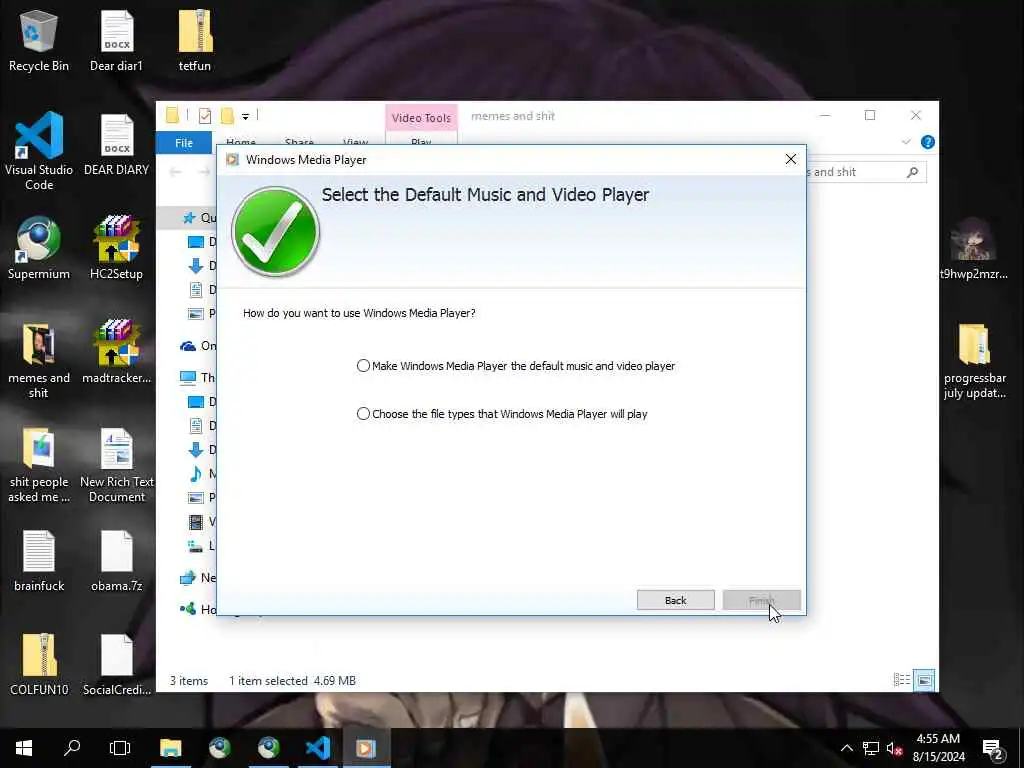Open Quick Access toolbar customize dropdown arrow

coord(246,116)
